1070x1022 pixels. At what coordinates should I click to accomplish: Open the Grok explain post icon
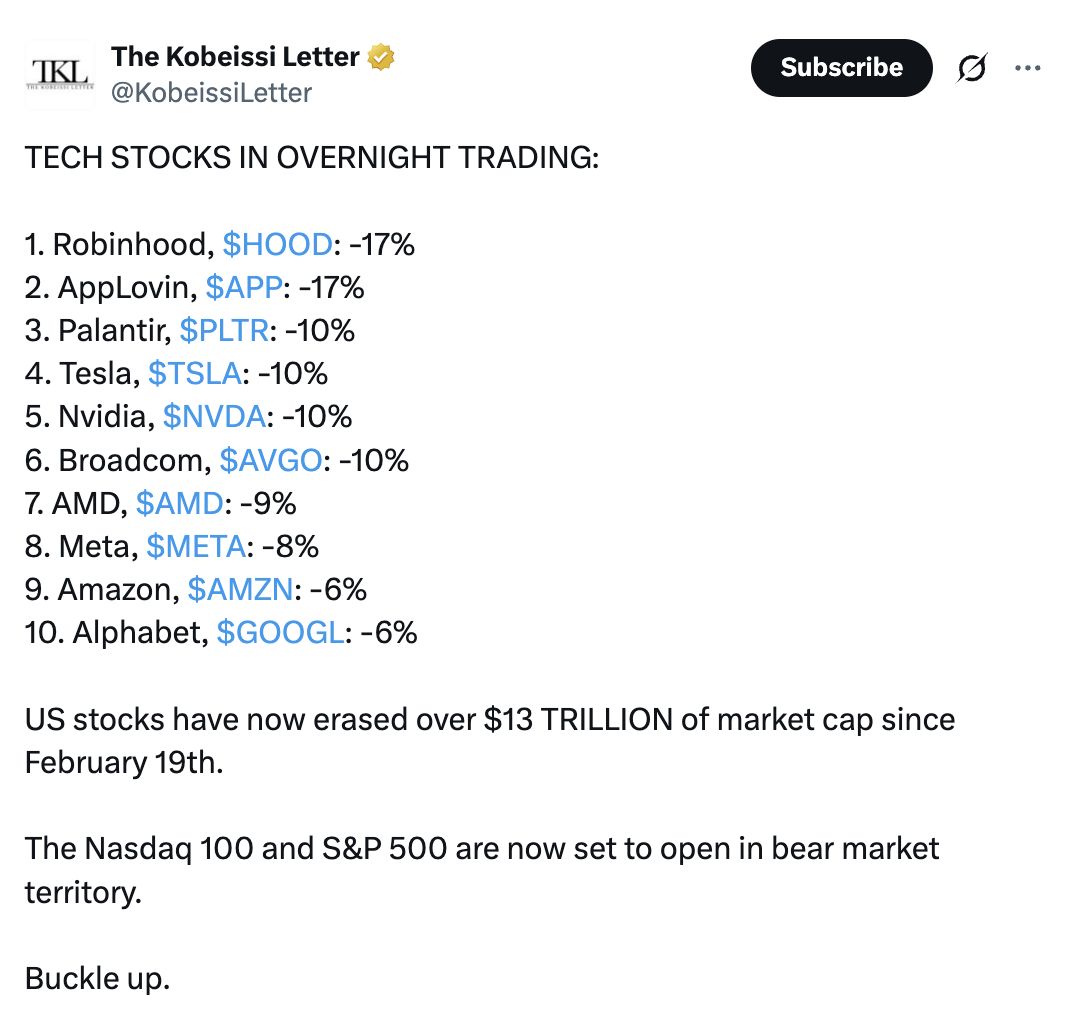(971, 68)
